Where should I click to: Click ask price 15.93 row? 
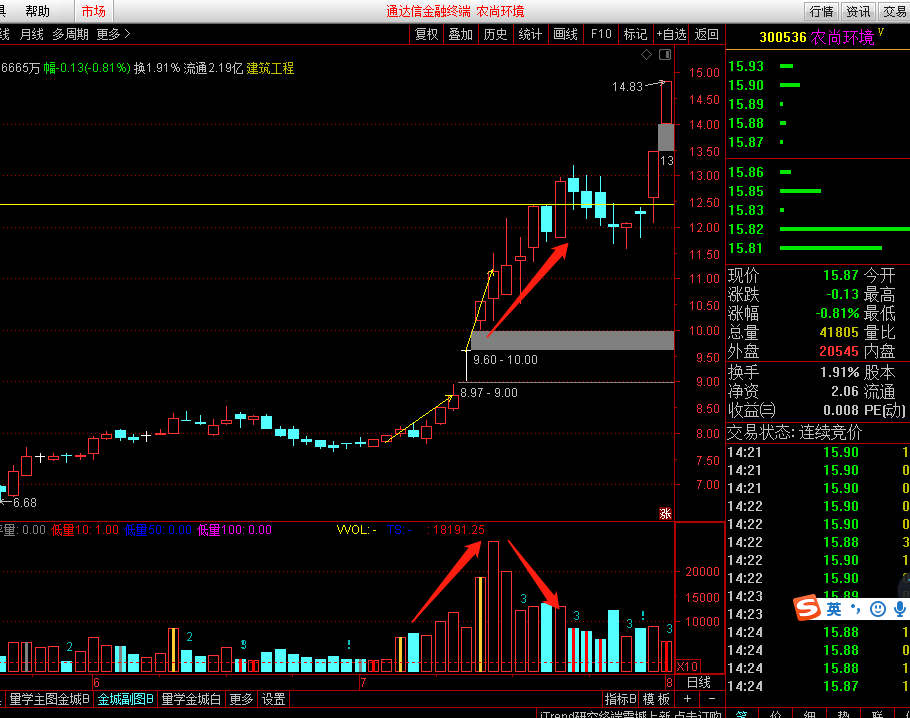pos(818,66)
